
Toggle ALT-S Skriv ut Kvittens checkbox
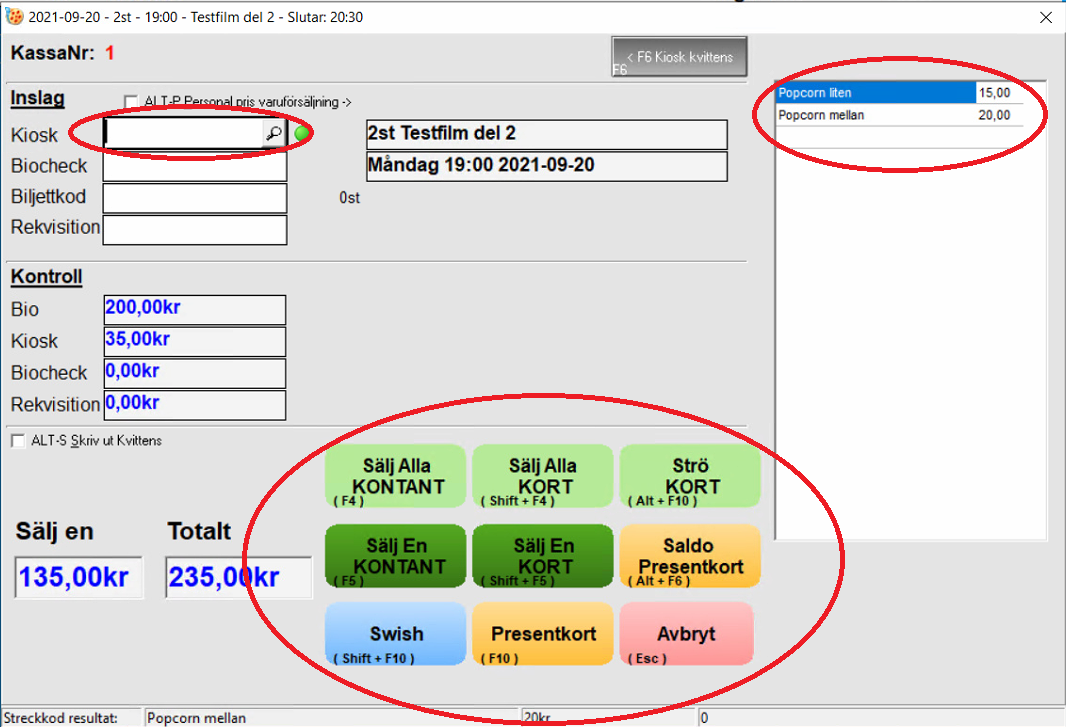tap(17, 441)
